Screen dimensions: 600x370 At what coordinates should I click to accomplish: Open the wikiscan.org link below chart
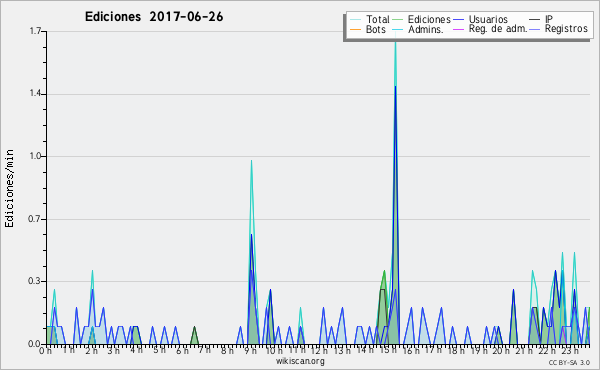[300, 361]
